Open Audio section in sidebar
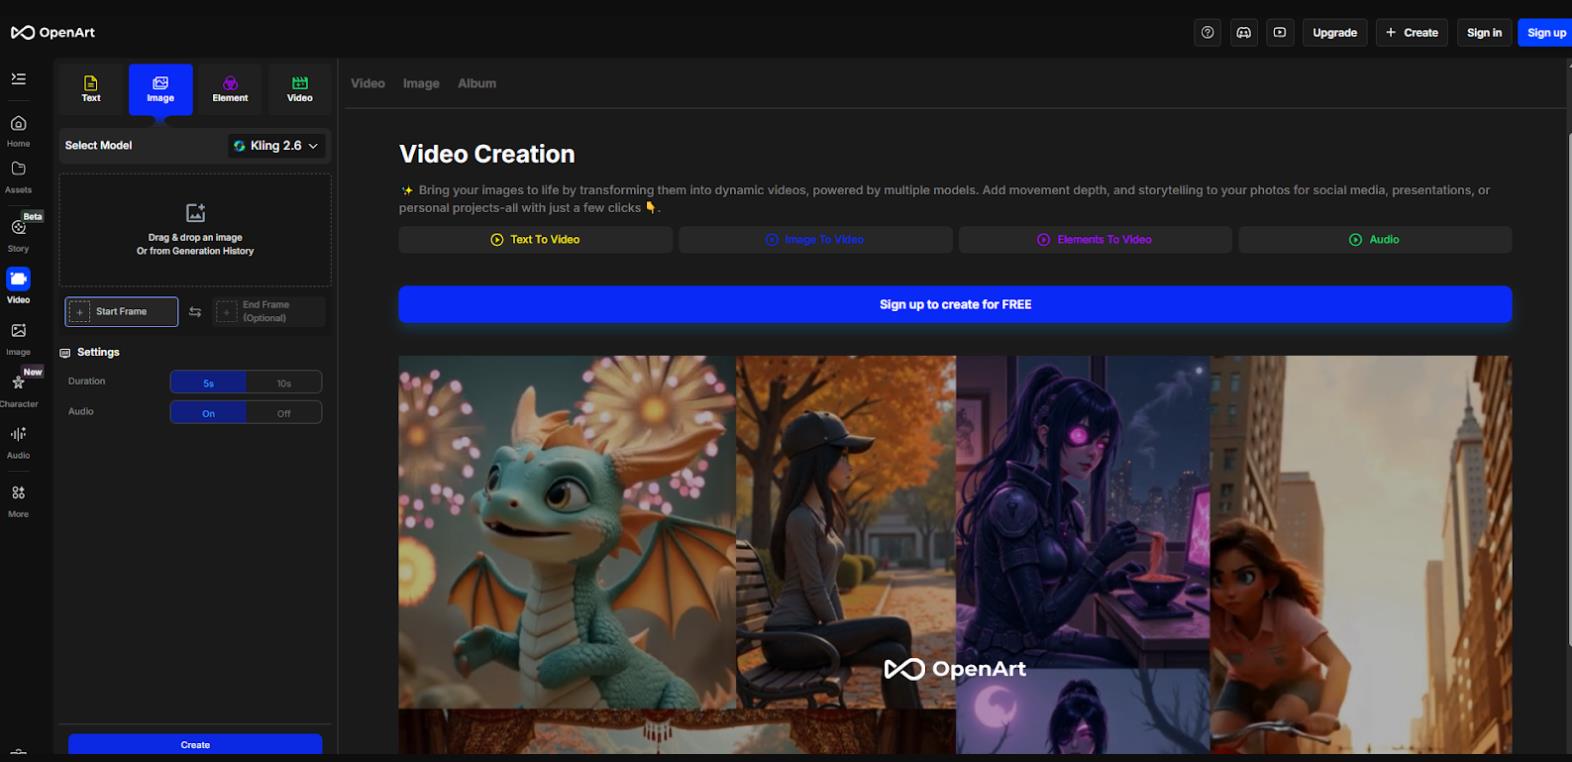The height and width of the screenshot is (762, 1572). 18,442
